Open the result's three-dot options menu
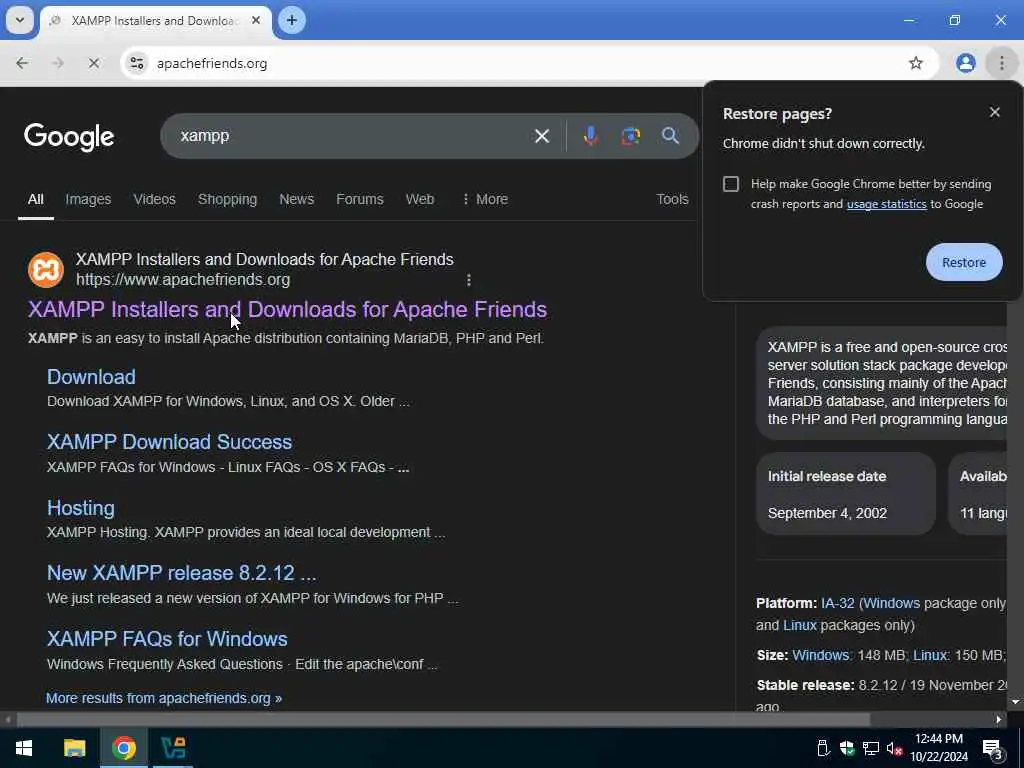Viewport: 1024px width, 768px height. click(468, 280)
